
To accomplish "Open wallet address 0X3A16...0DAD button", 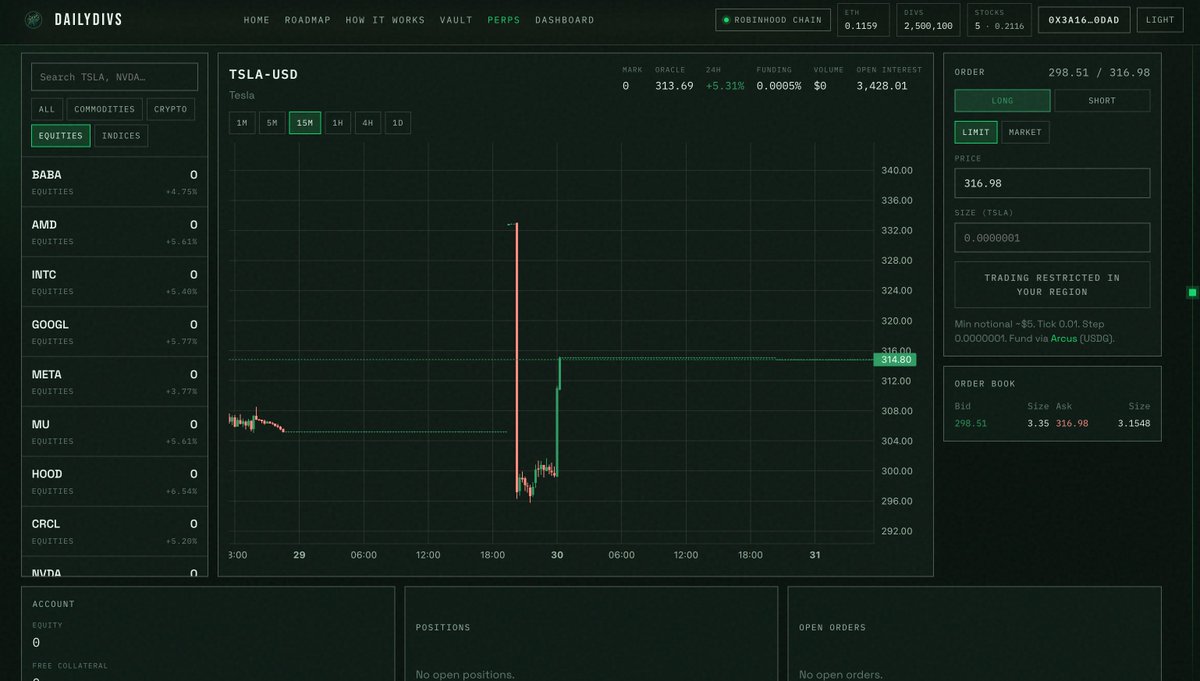I will coord(1084,19).
